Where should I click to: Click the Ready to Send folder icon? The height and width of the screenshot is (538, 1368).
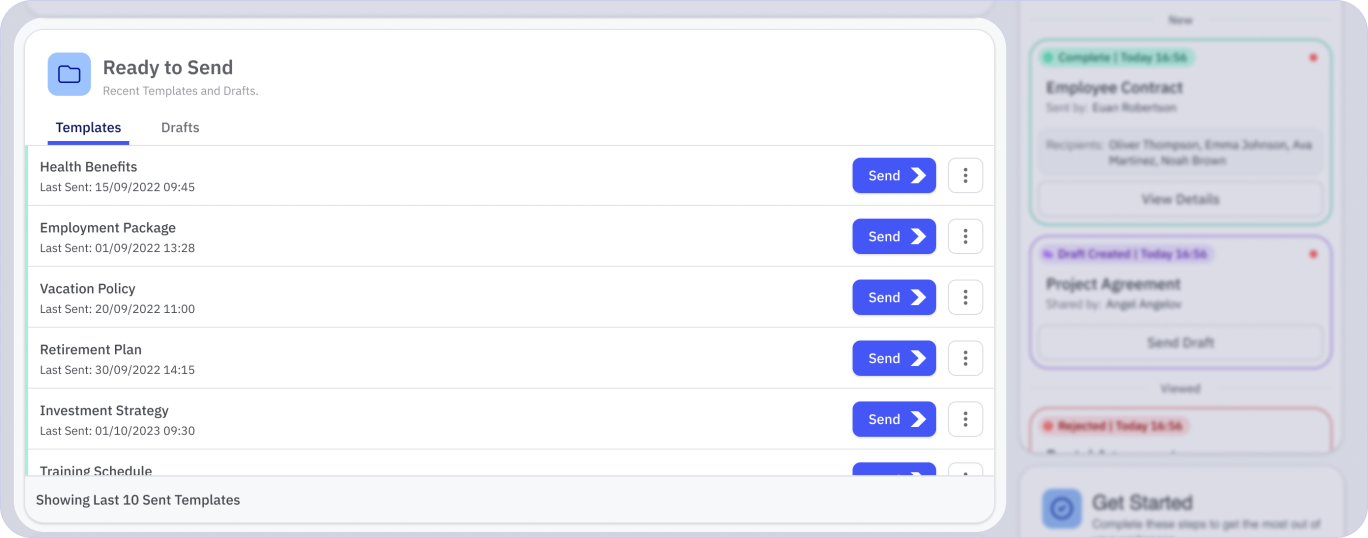[69, 75]
